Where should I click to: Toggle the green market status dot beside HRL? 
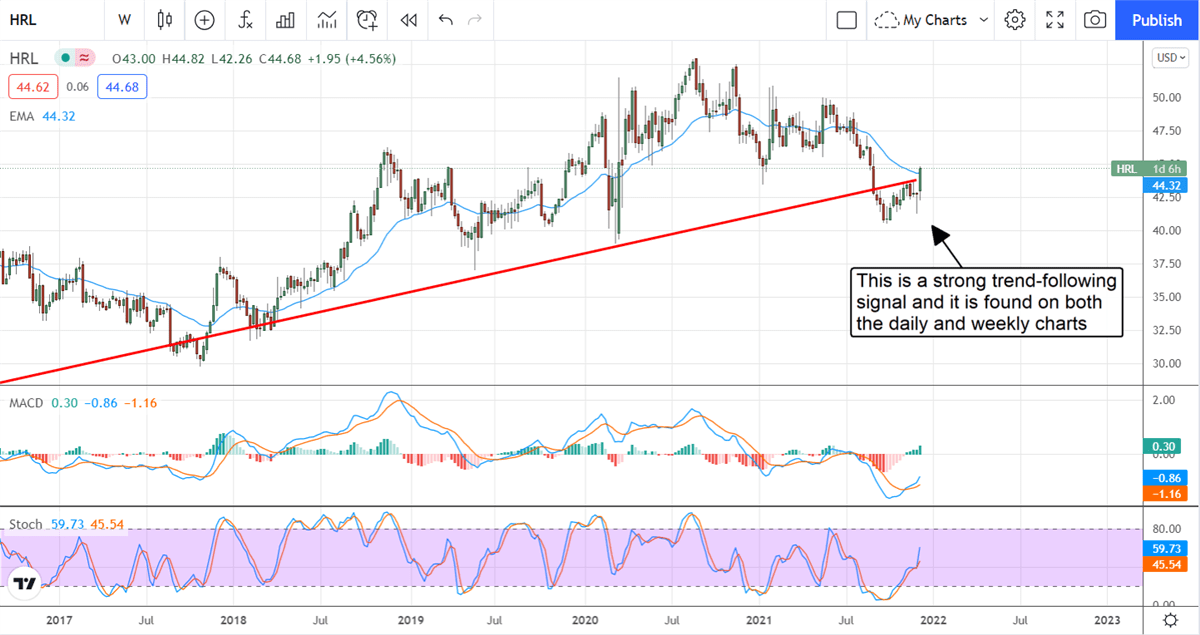(x=66, y=58)
